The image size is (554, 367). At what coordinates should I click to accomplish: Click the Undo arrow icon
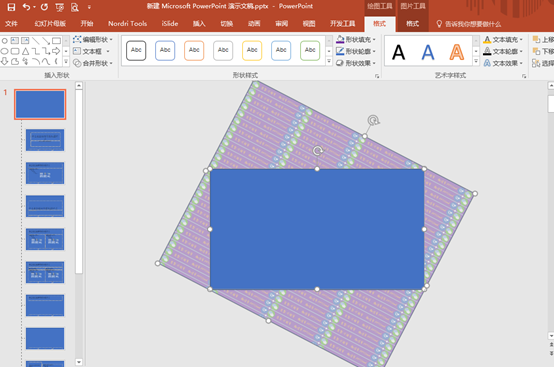tap(26, 7)
